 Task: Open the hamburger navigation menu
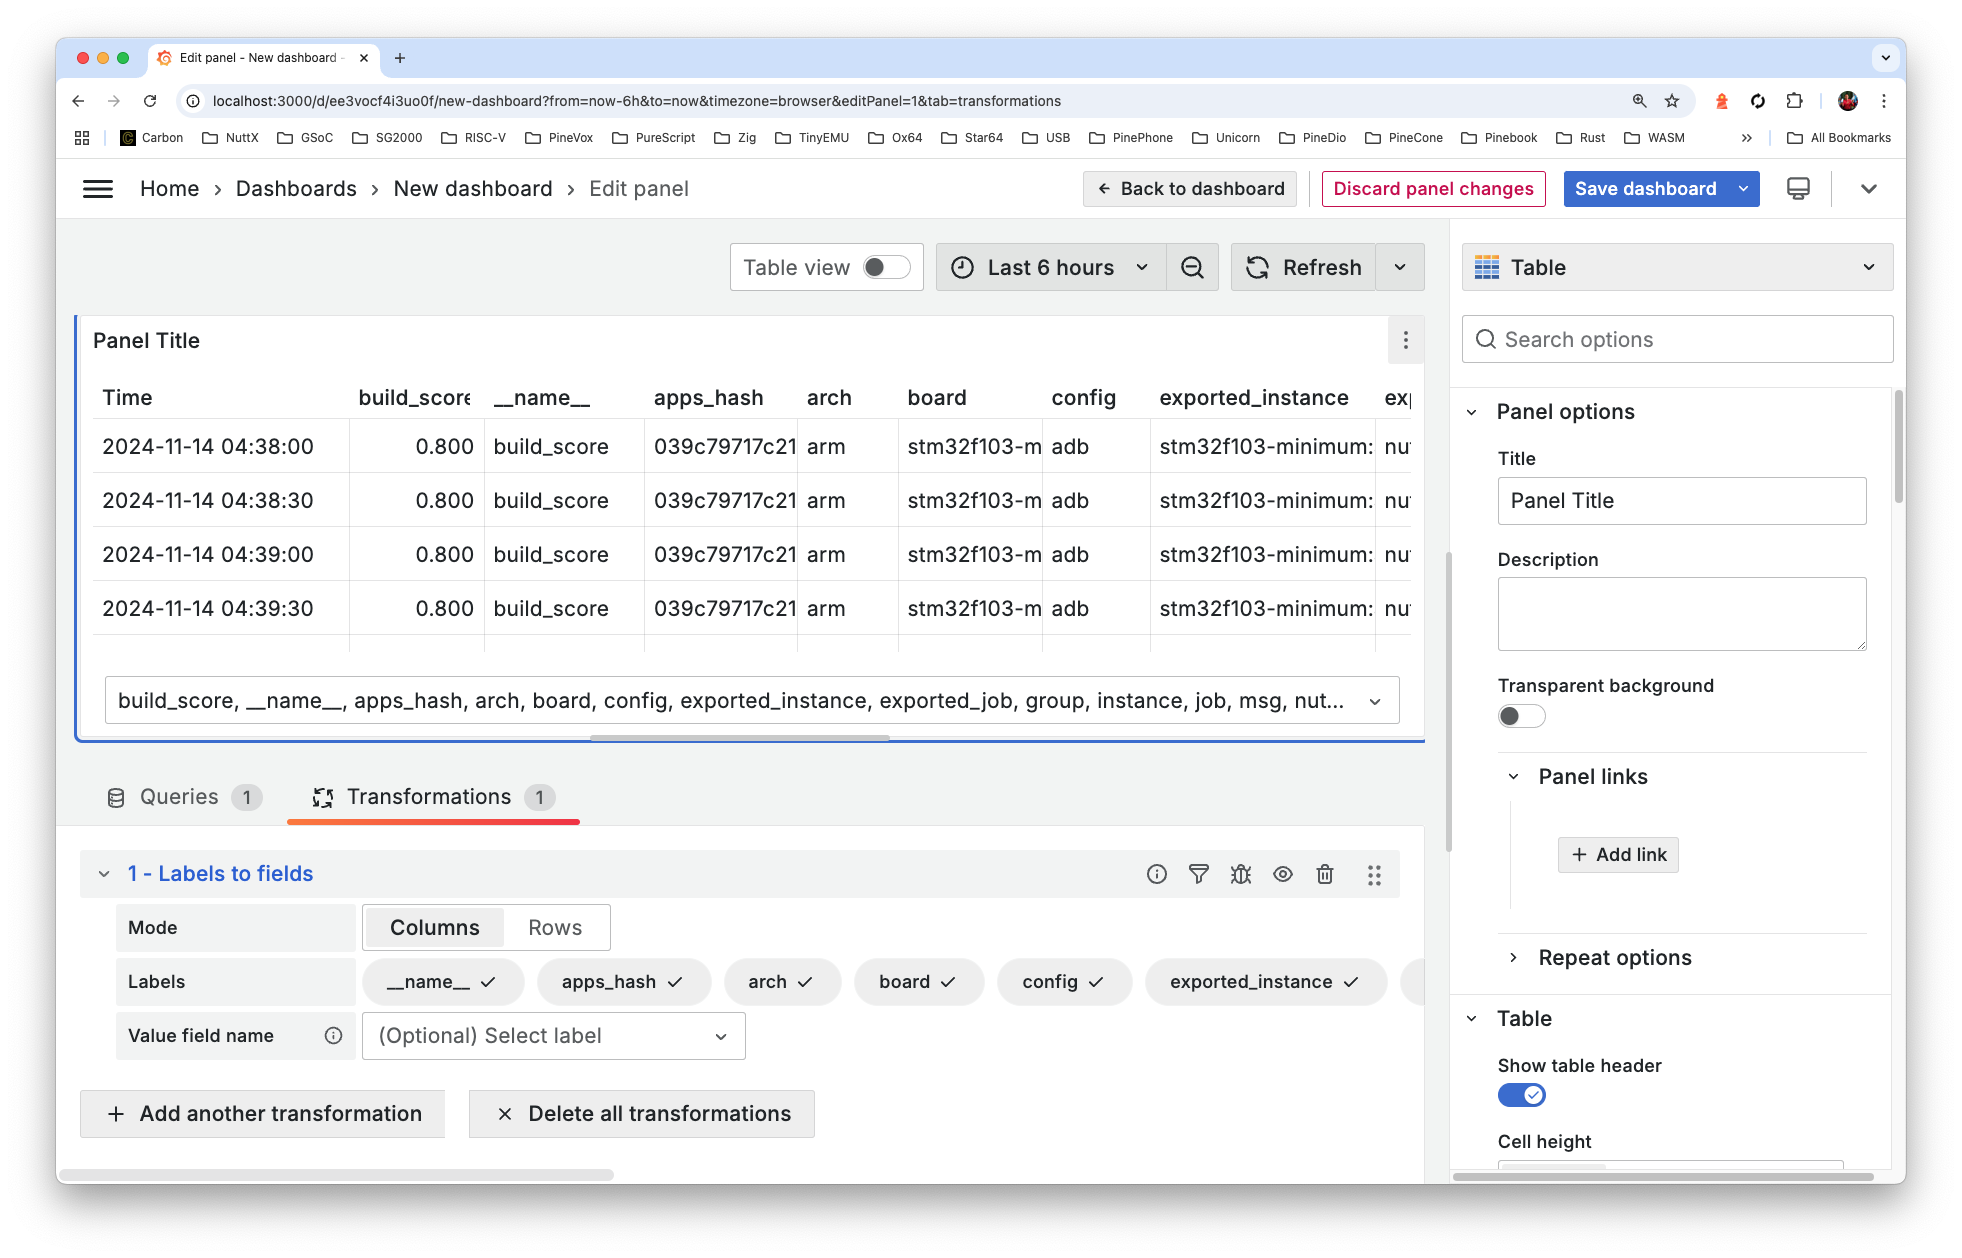[98, 189]
